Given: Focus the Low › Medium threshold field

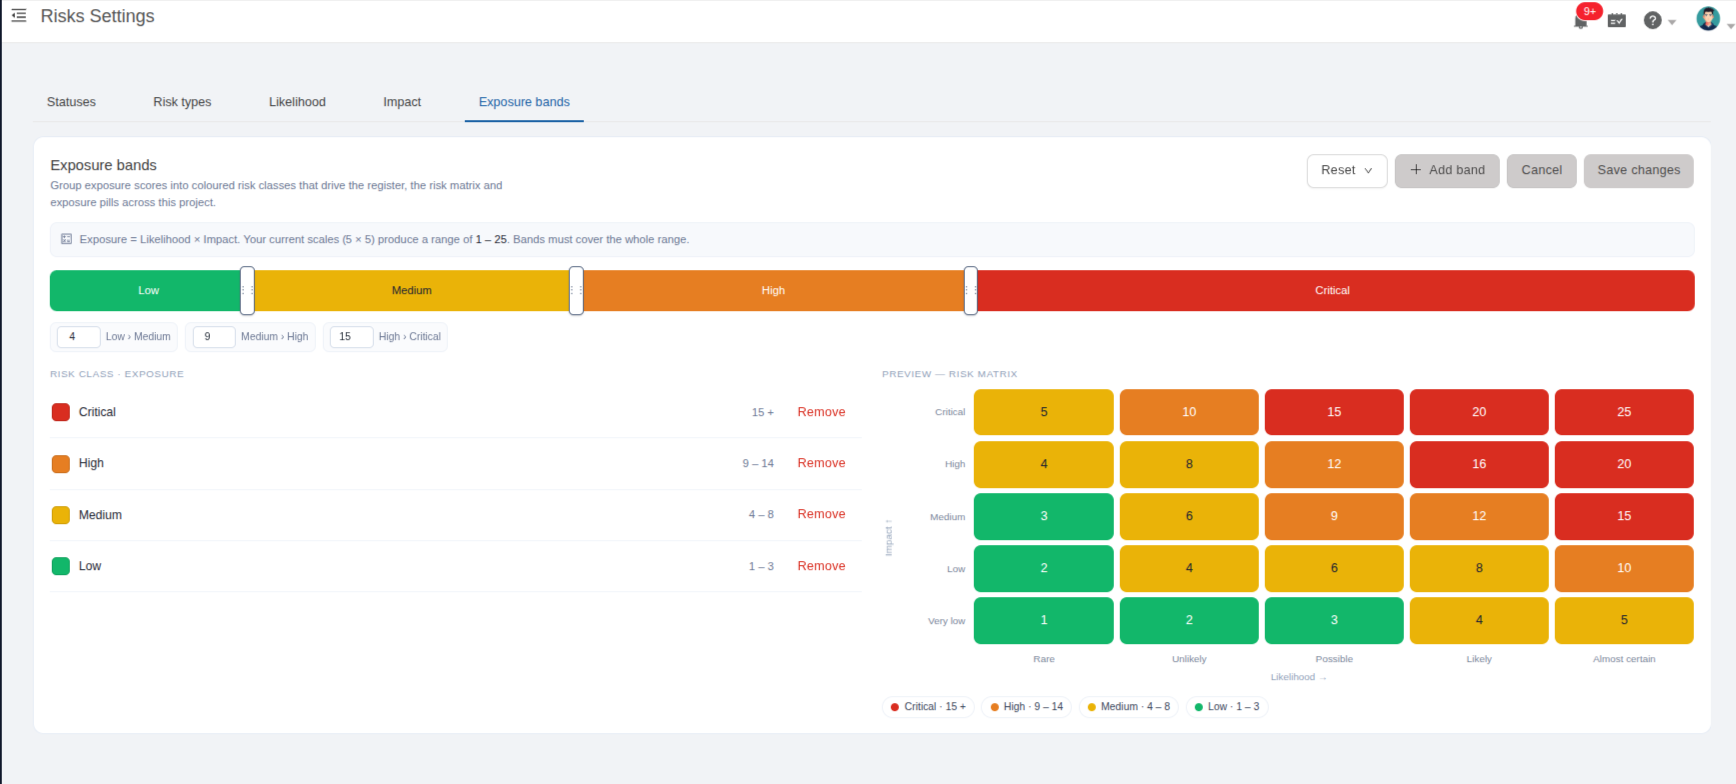Looking at the screenshot, I should (x=78, y=337).
